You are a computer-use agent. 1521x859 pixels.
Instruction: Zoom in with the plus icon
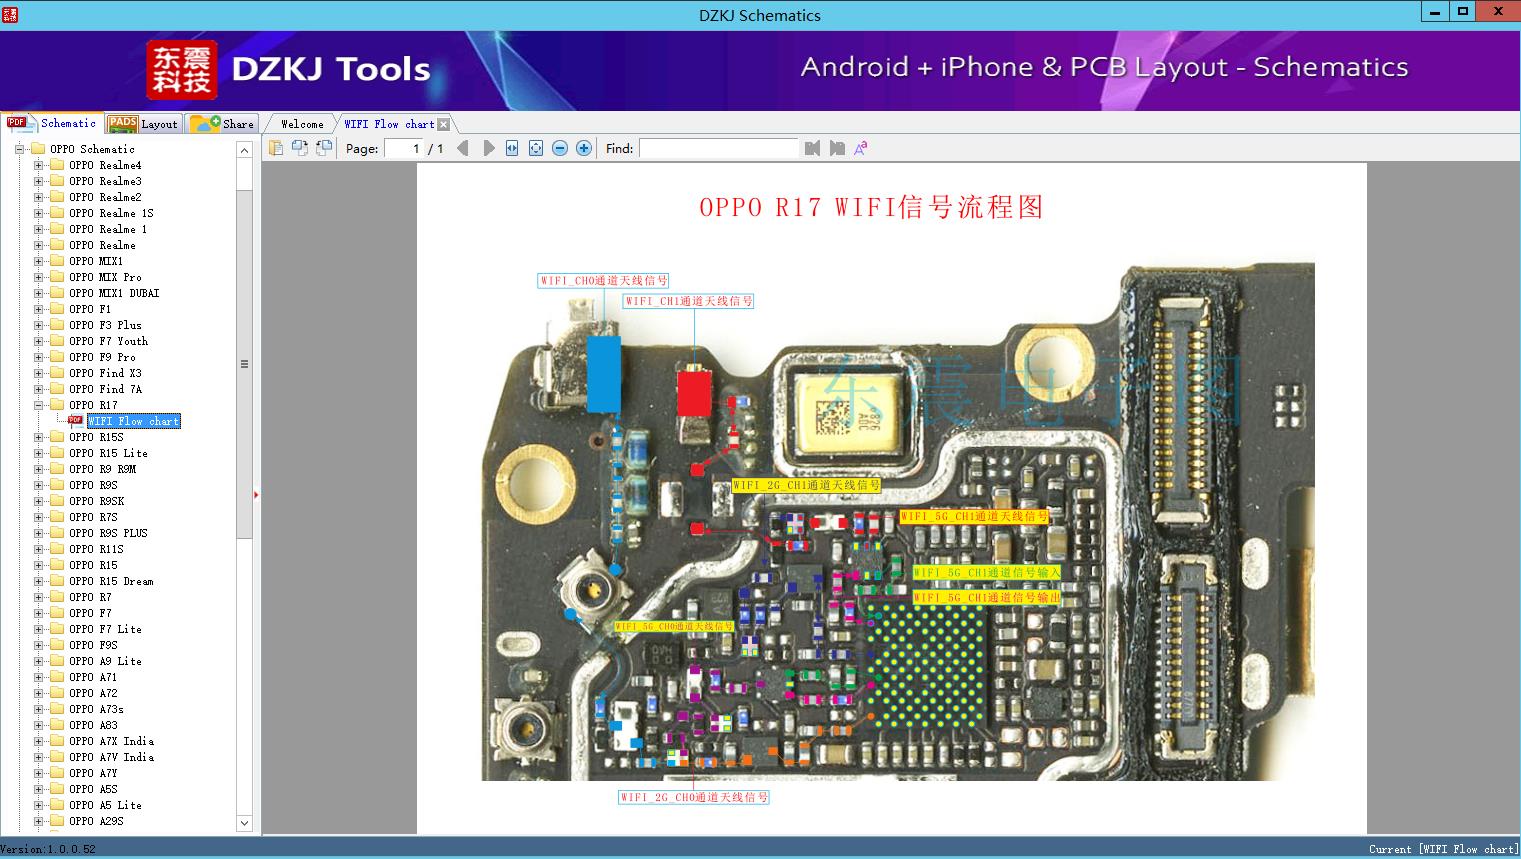coord(584,148)
